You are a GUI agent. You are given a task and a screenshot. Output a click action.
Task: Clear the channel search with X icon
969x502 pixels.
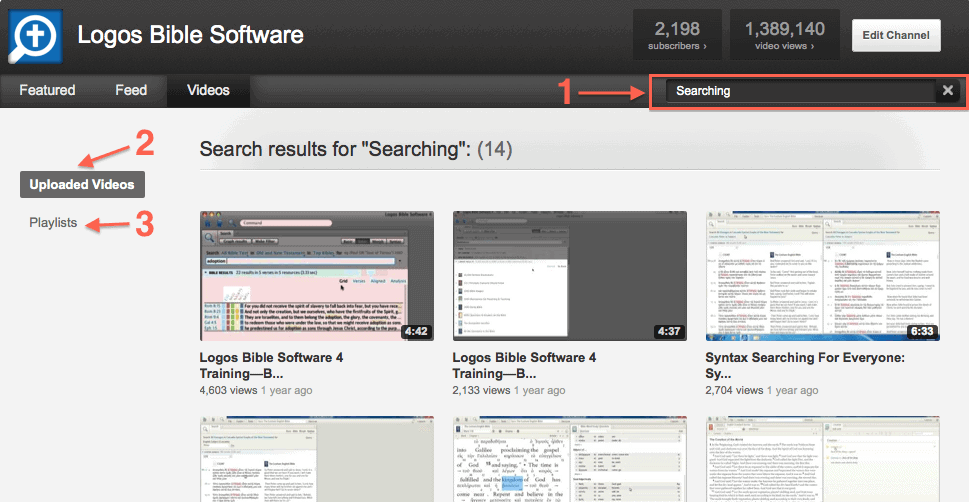(x=947, y=91)
